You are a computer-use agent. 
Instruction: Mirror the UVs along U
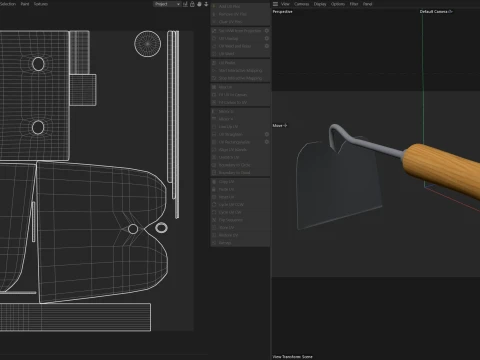click(x=240, y=111)
